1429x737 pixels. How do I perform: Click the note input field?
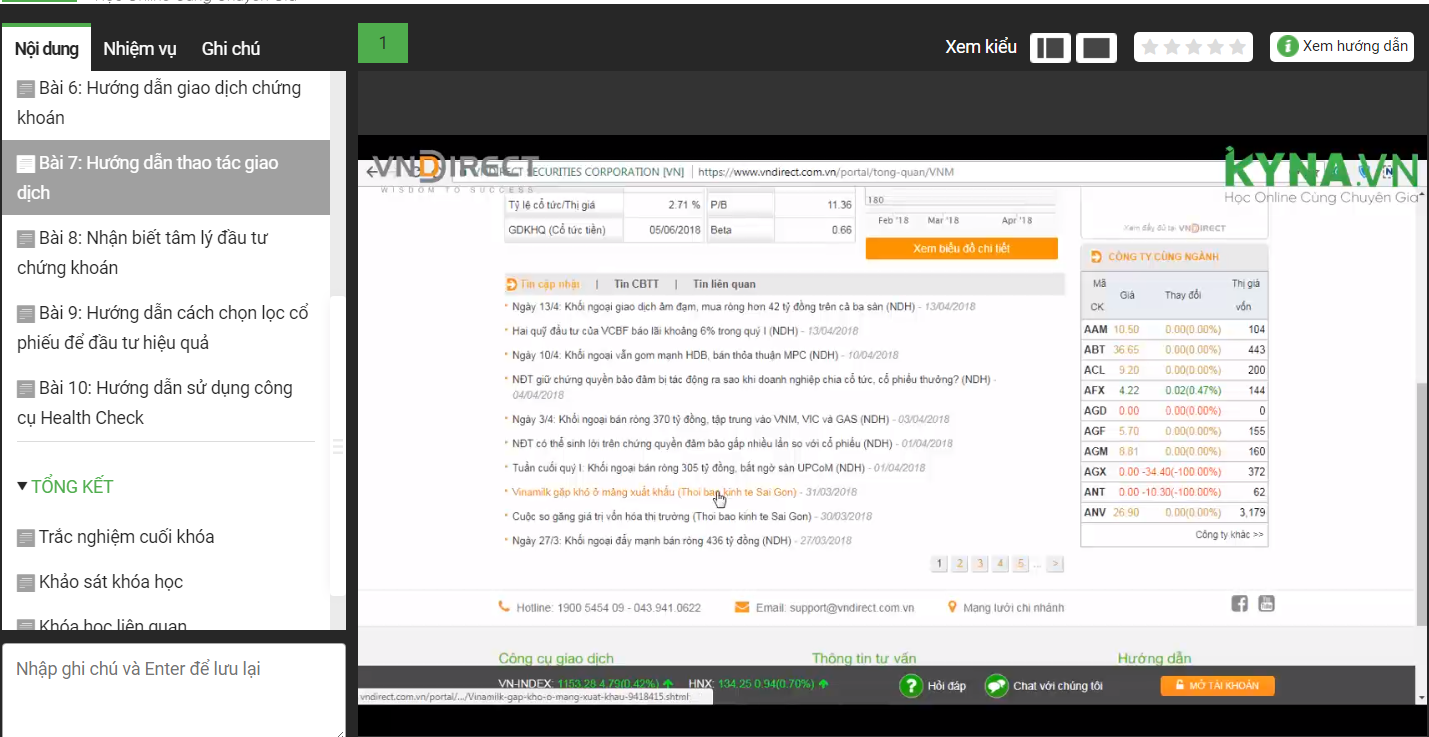(173, 690)
